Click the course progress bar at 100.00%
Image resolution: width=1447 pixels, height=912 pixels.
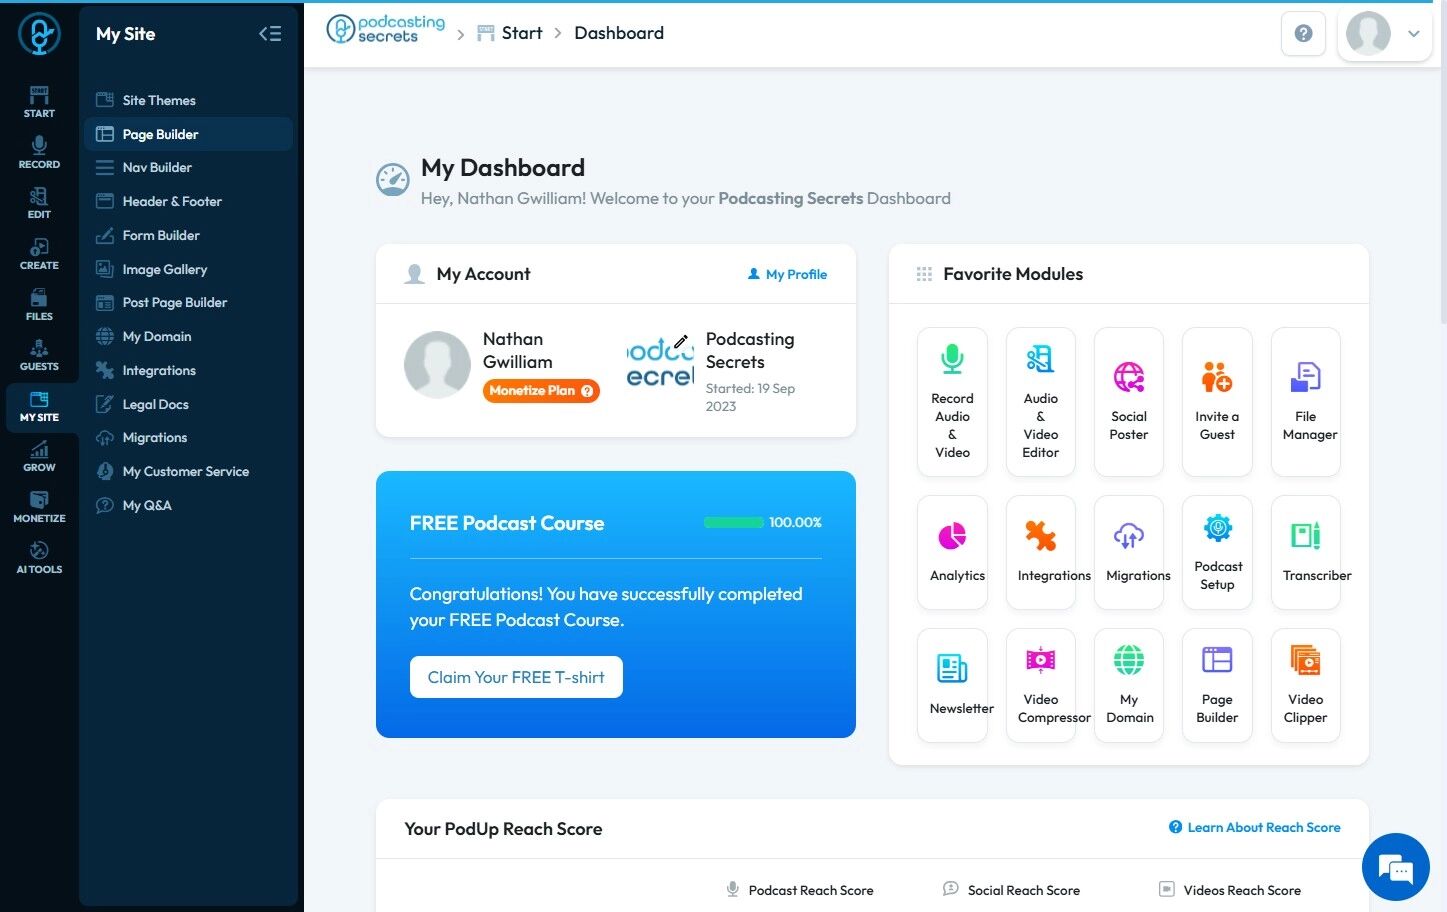click(734, 522)
